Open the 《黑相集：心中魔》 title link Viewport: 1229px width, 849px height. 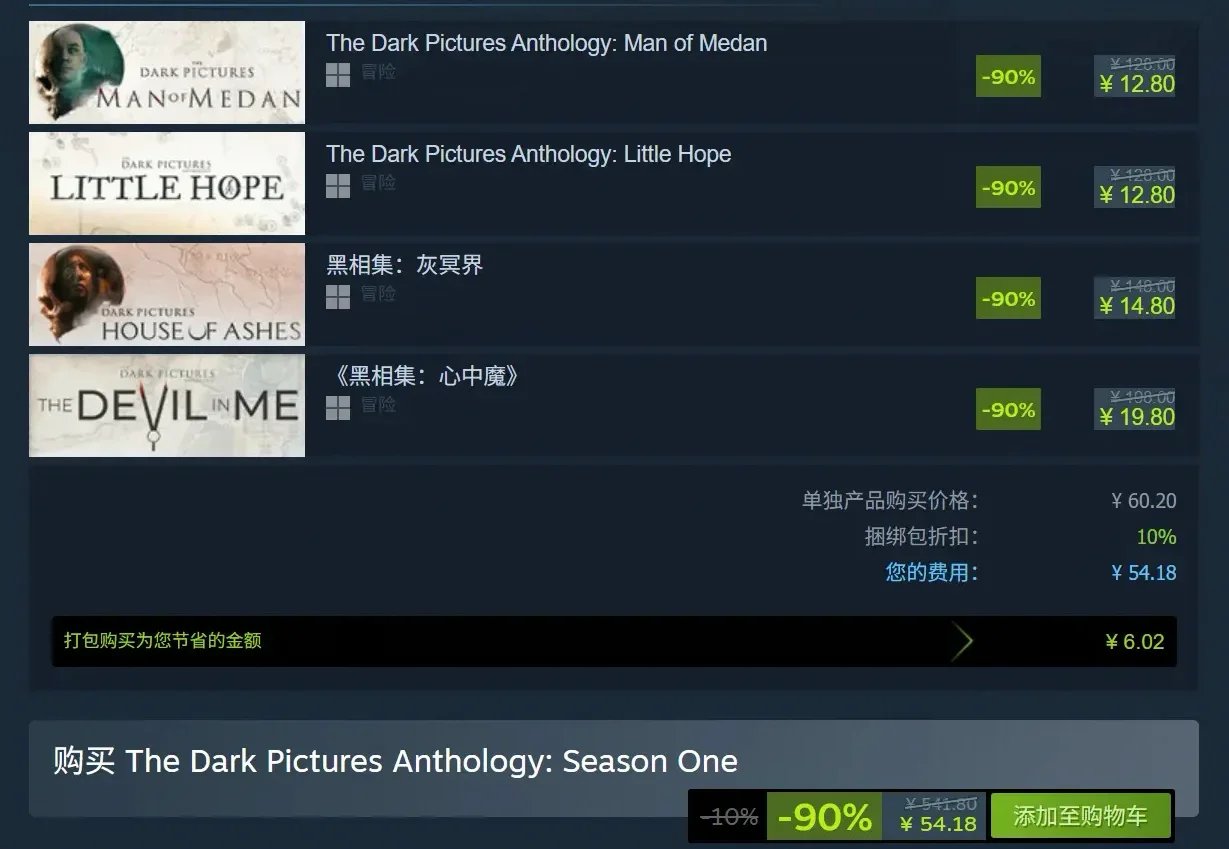point(425,376)
